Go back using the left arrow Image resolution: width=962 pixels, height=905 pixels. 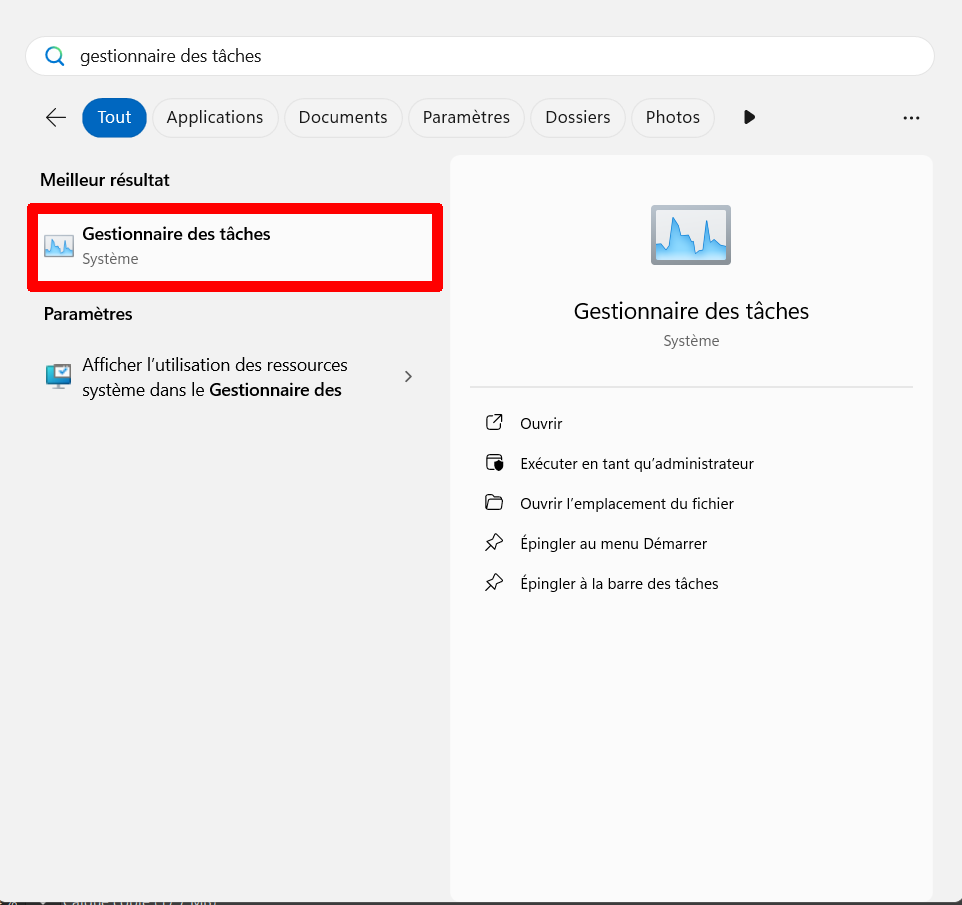[x=56, y=117]
